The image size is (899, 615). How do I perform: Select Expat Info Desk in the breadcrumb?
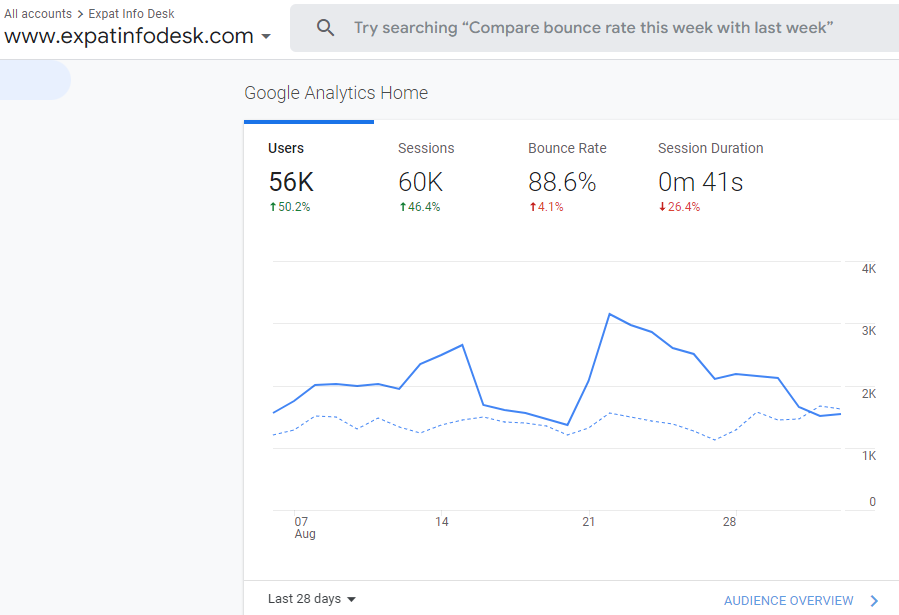(x=130, y=13)
